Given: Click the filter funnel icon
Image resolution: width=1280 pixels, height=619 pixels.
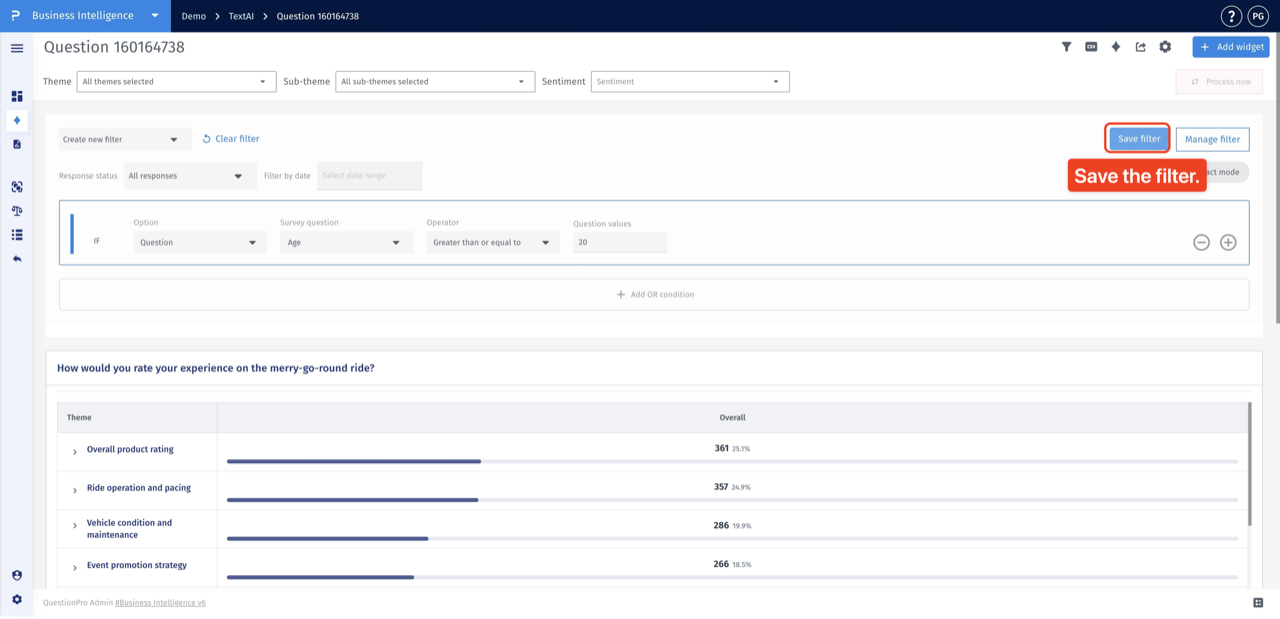Looking at the screenshot, I should click(1066, 47).
